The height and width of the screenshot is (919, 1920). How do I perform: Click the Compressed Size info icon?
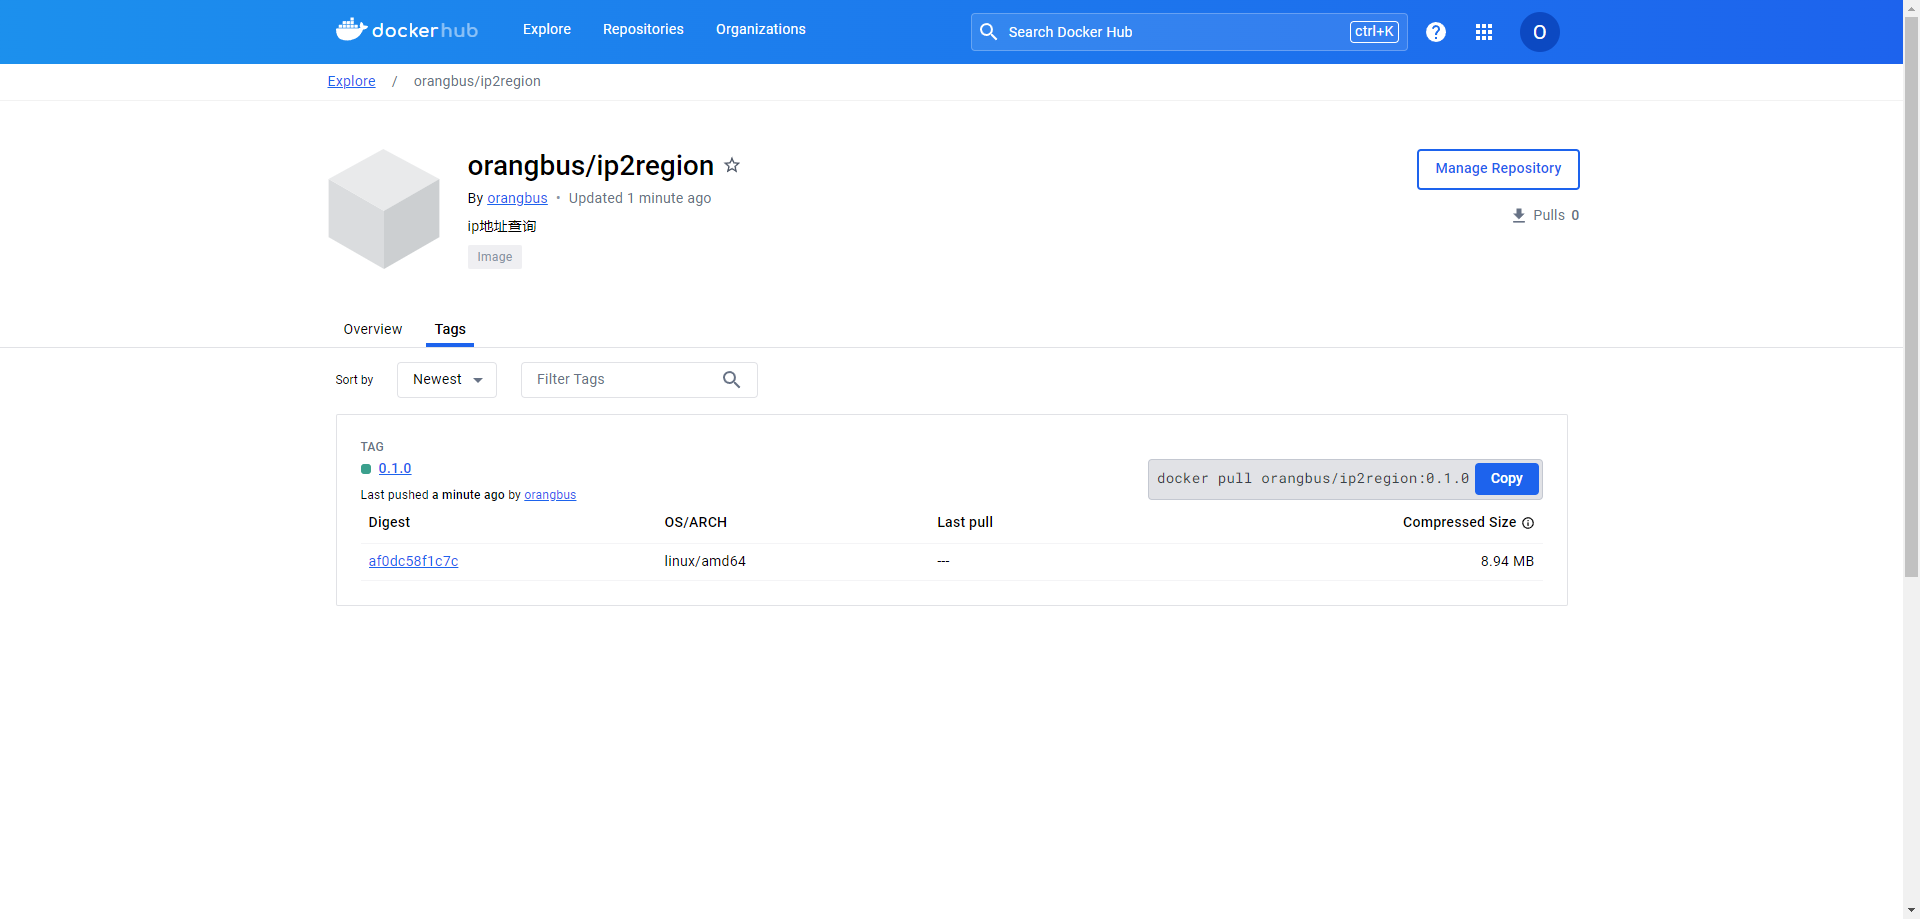pos(1528,523)
